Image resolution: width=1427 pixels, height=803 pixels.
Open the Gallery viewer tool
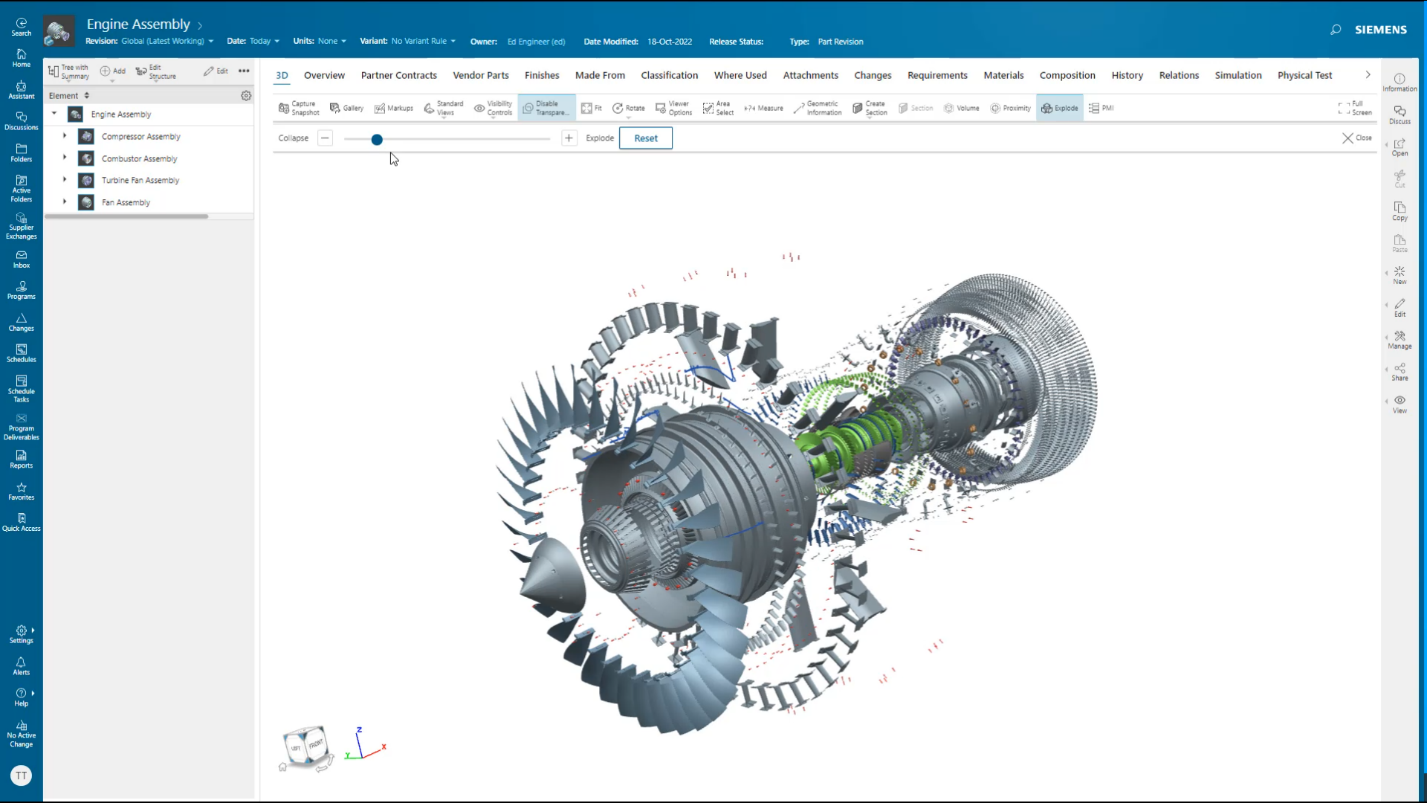point(348,107)
